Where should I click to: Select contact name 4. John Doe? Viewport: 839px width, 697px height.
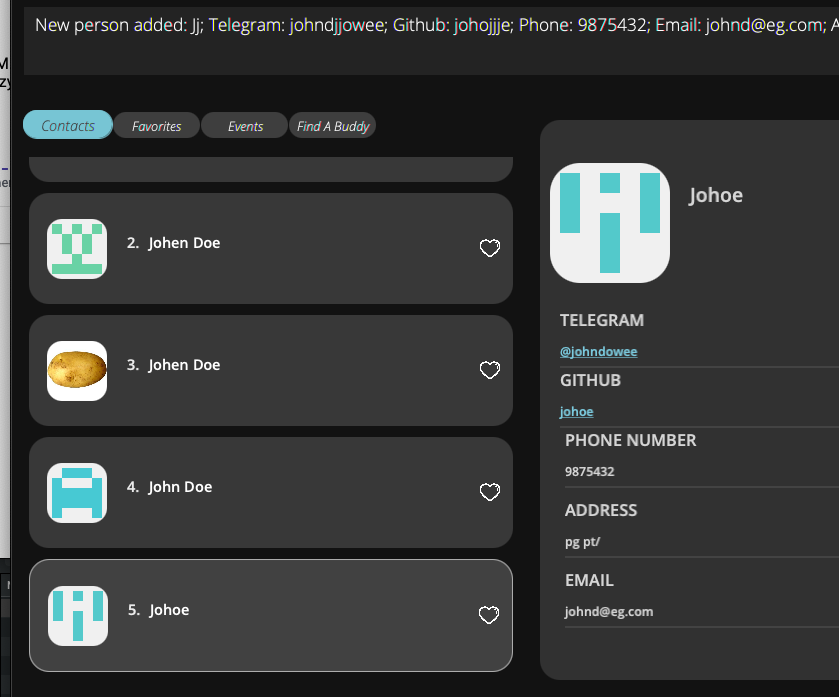tap(170, 487)
